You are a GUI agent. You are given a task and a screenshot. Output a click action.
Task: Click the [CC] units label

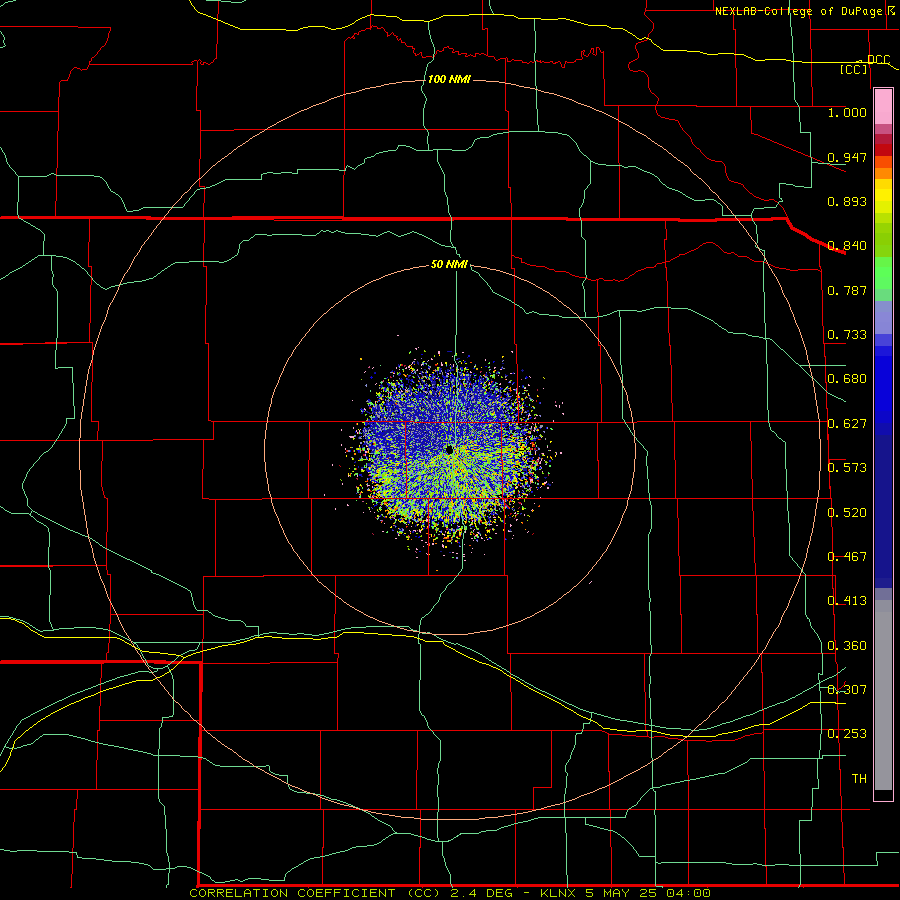[x=854, y=69]
